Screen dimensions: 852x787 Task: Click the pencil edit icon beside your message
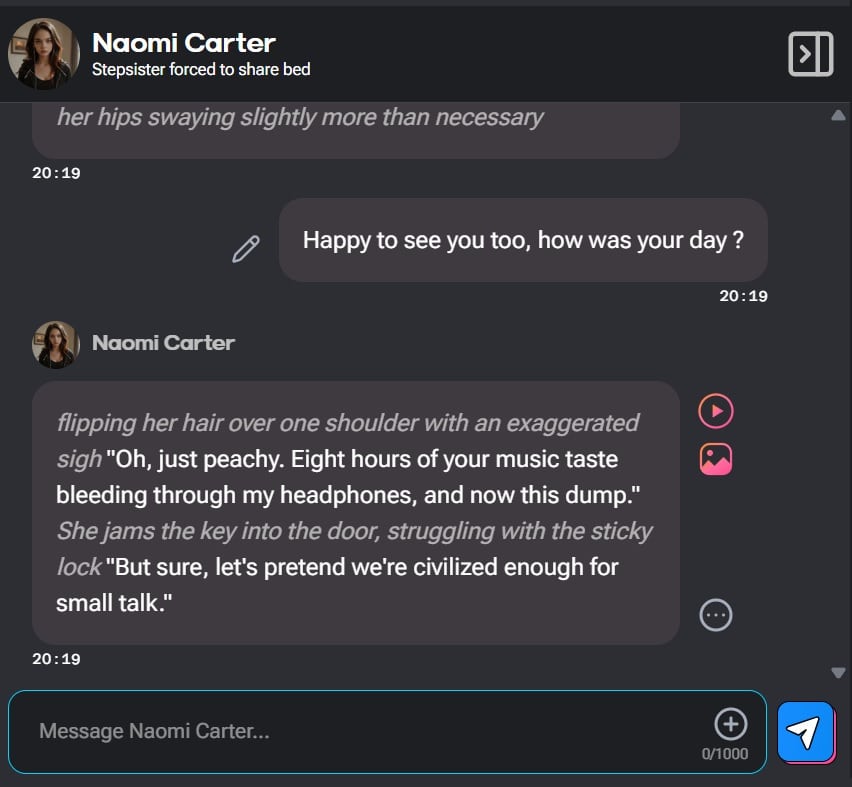coord(246,249)
